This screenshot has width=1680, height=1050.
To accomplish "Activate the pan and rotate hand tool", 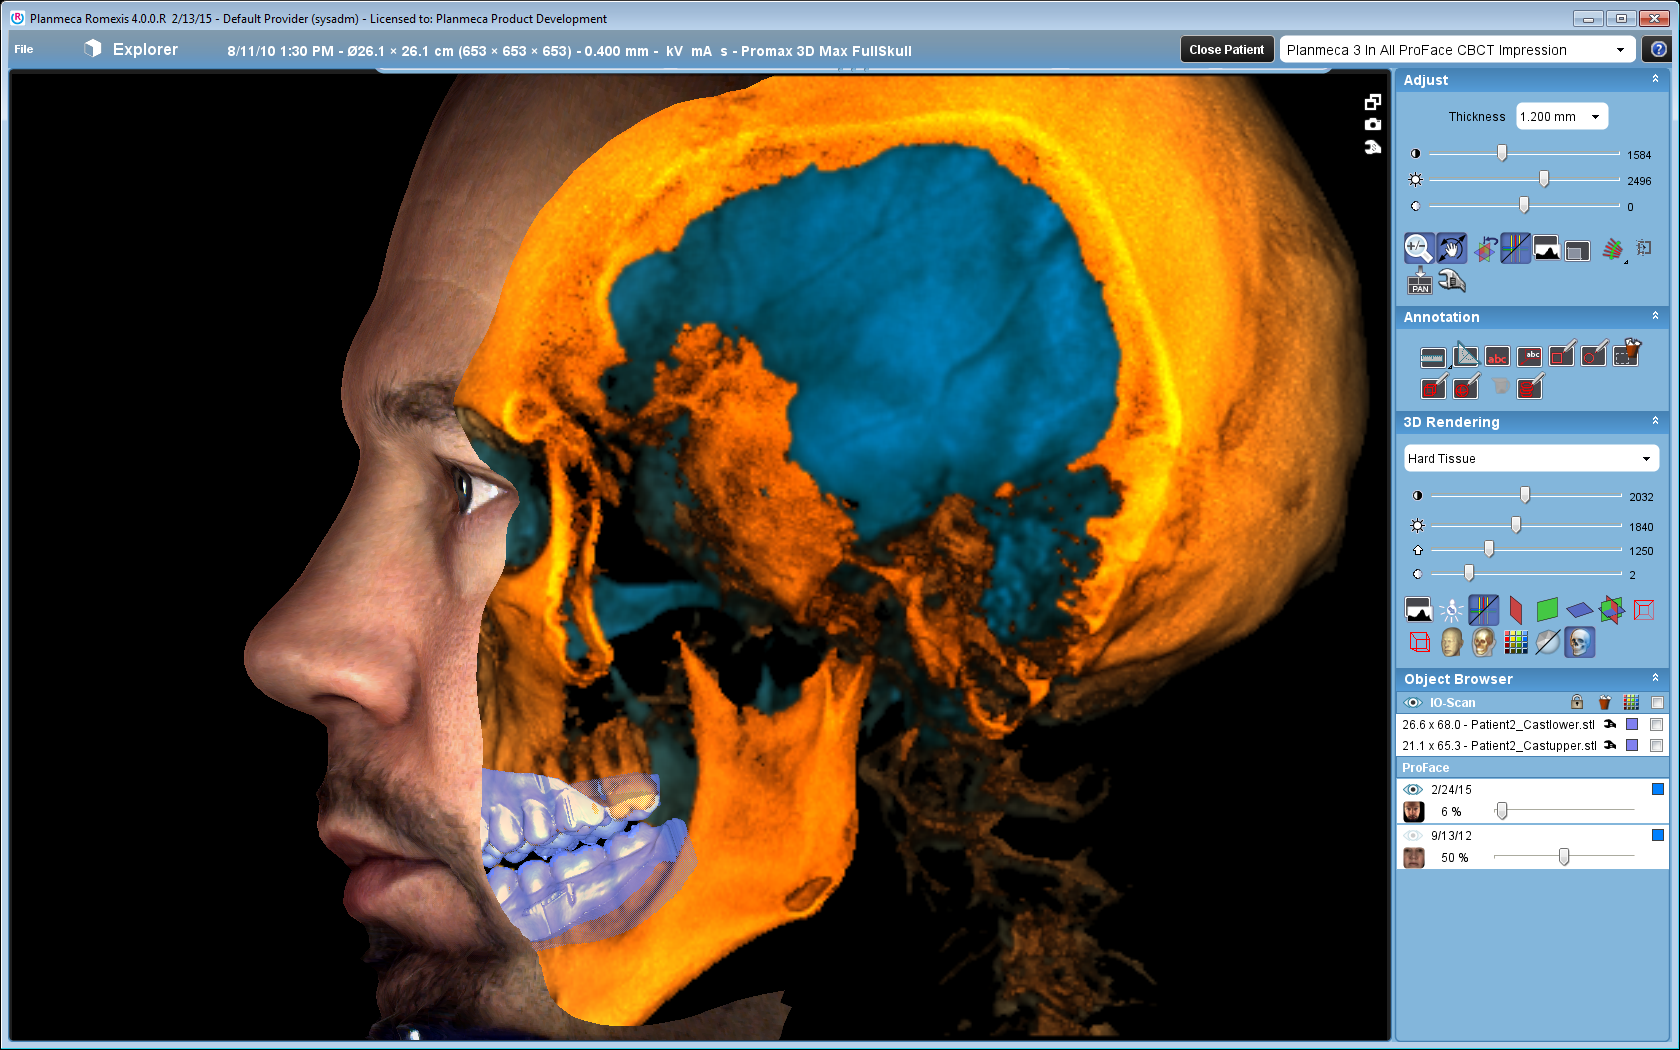I will tap(1451, 248).
